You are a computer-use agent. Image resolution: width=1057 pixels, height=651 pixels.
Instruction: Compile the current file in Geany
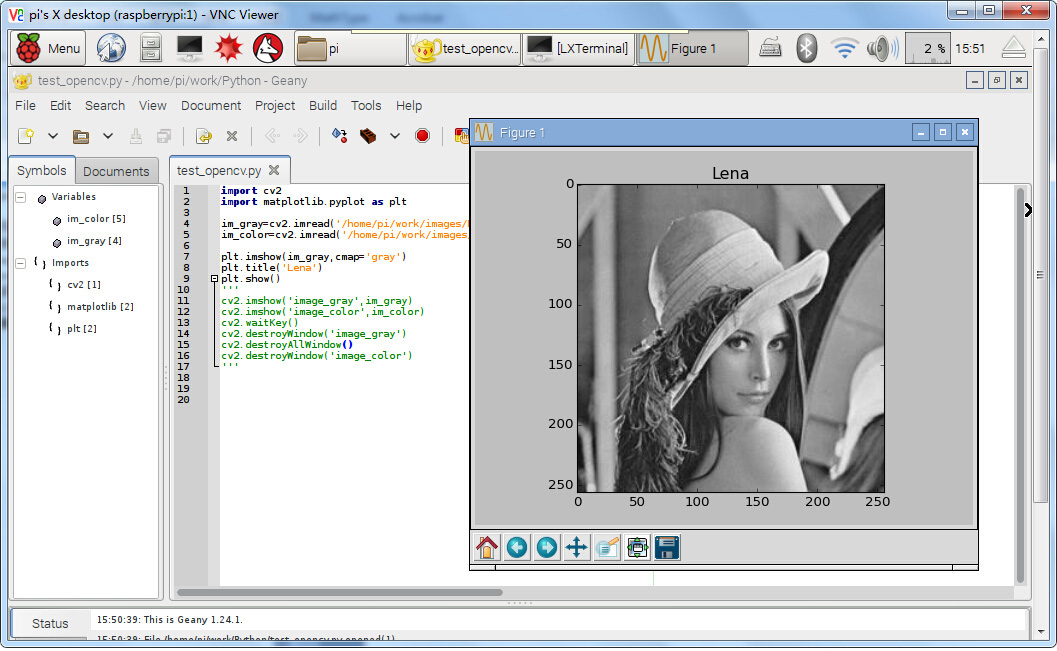tap(339, 136)
